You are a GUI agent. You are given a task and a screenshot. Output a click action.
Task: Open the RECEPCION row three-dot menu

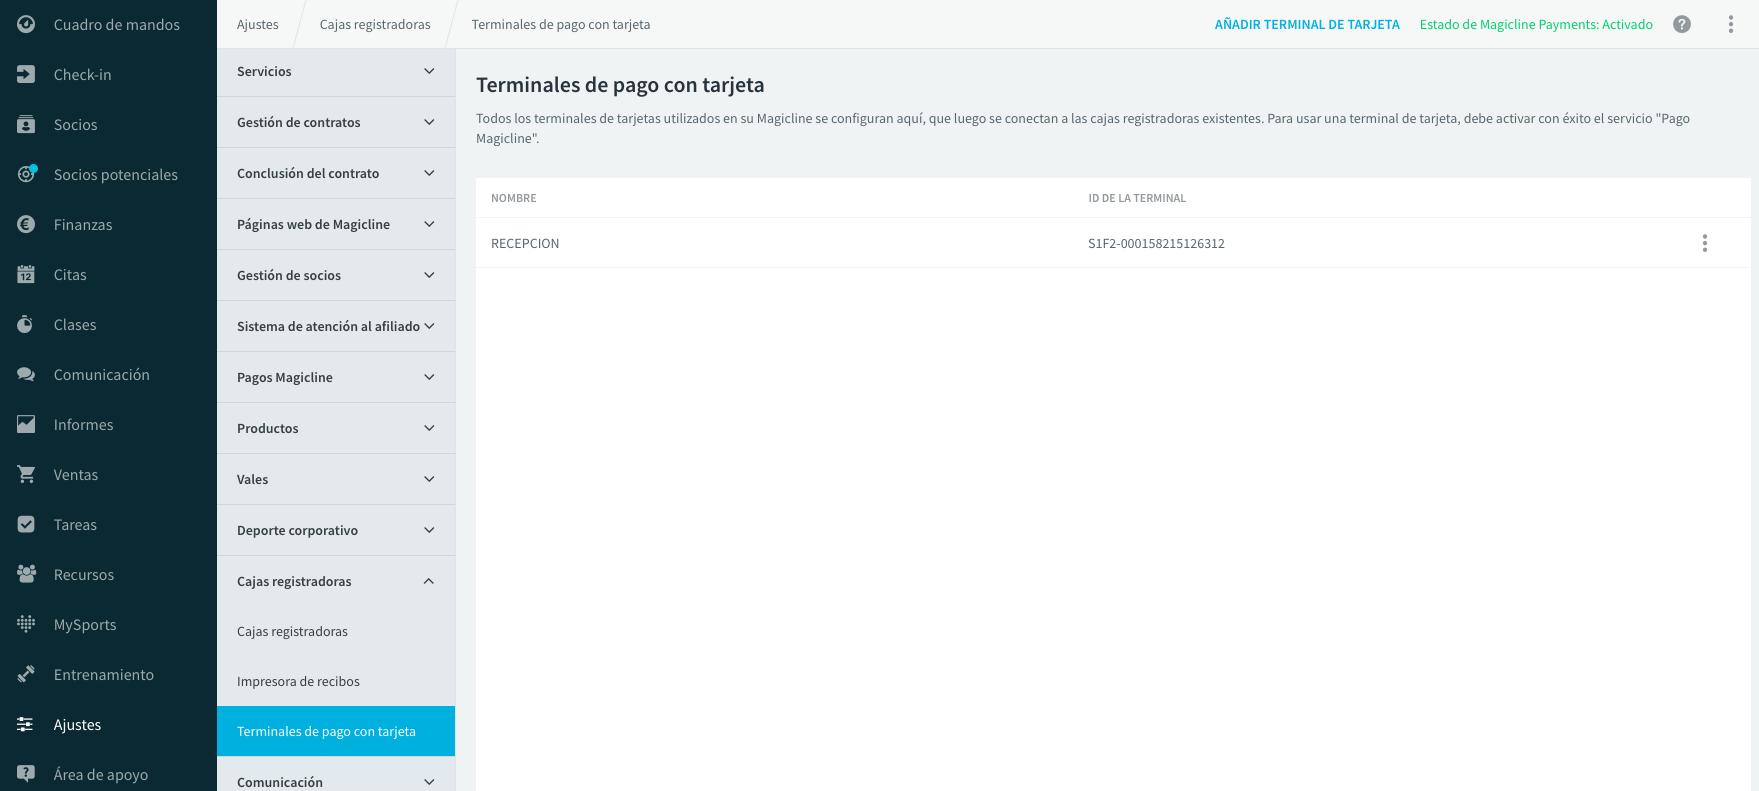1705,243
